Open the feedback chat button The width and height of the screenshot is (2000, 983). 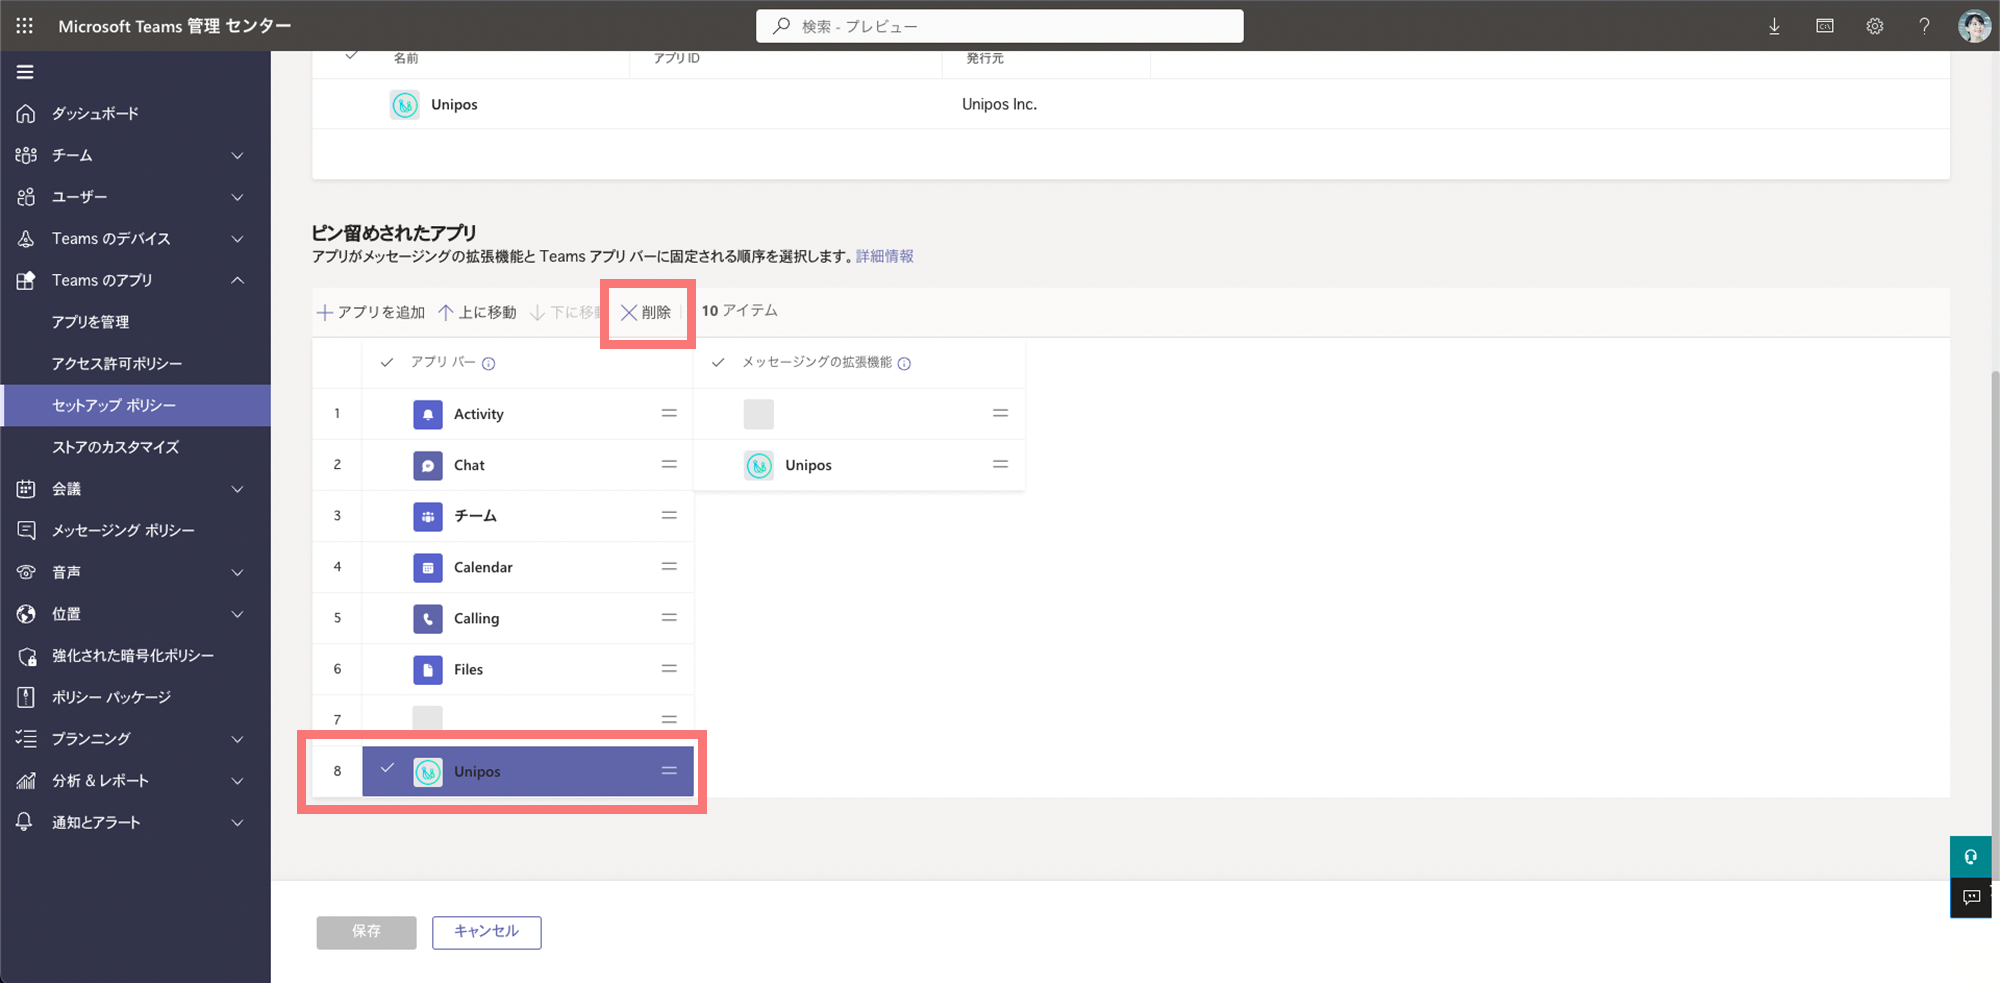(1970, 897)
